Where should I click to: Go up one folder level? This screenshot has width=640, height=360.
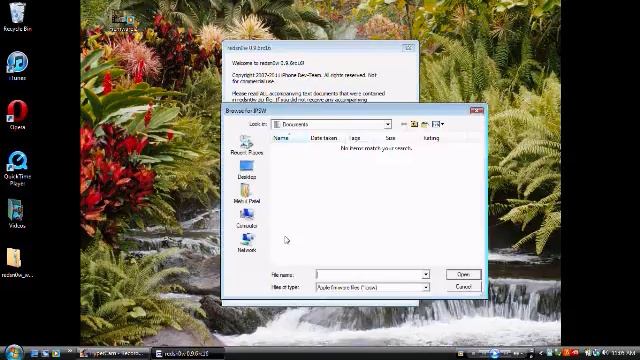[x=414, y=124]
